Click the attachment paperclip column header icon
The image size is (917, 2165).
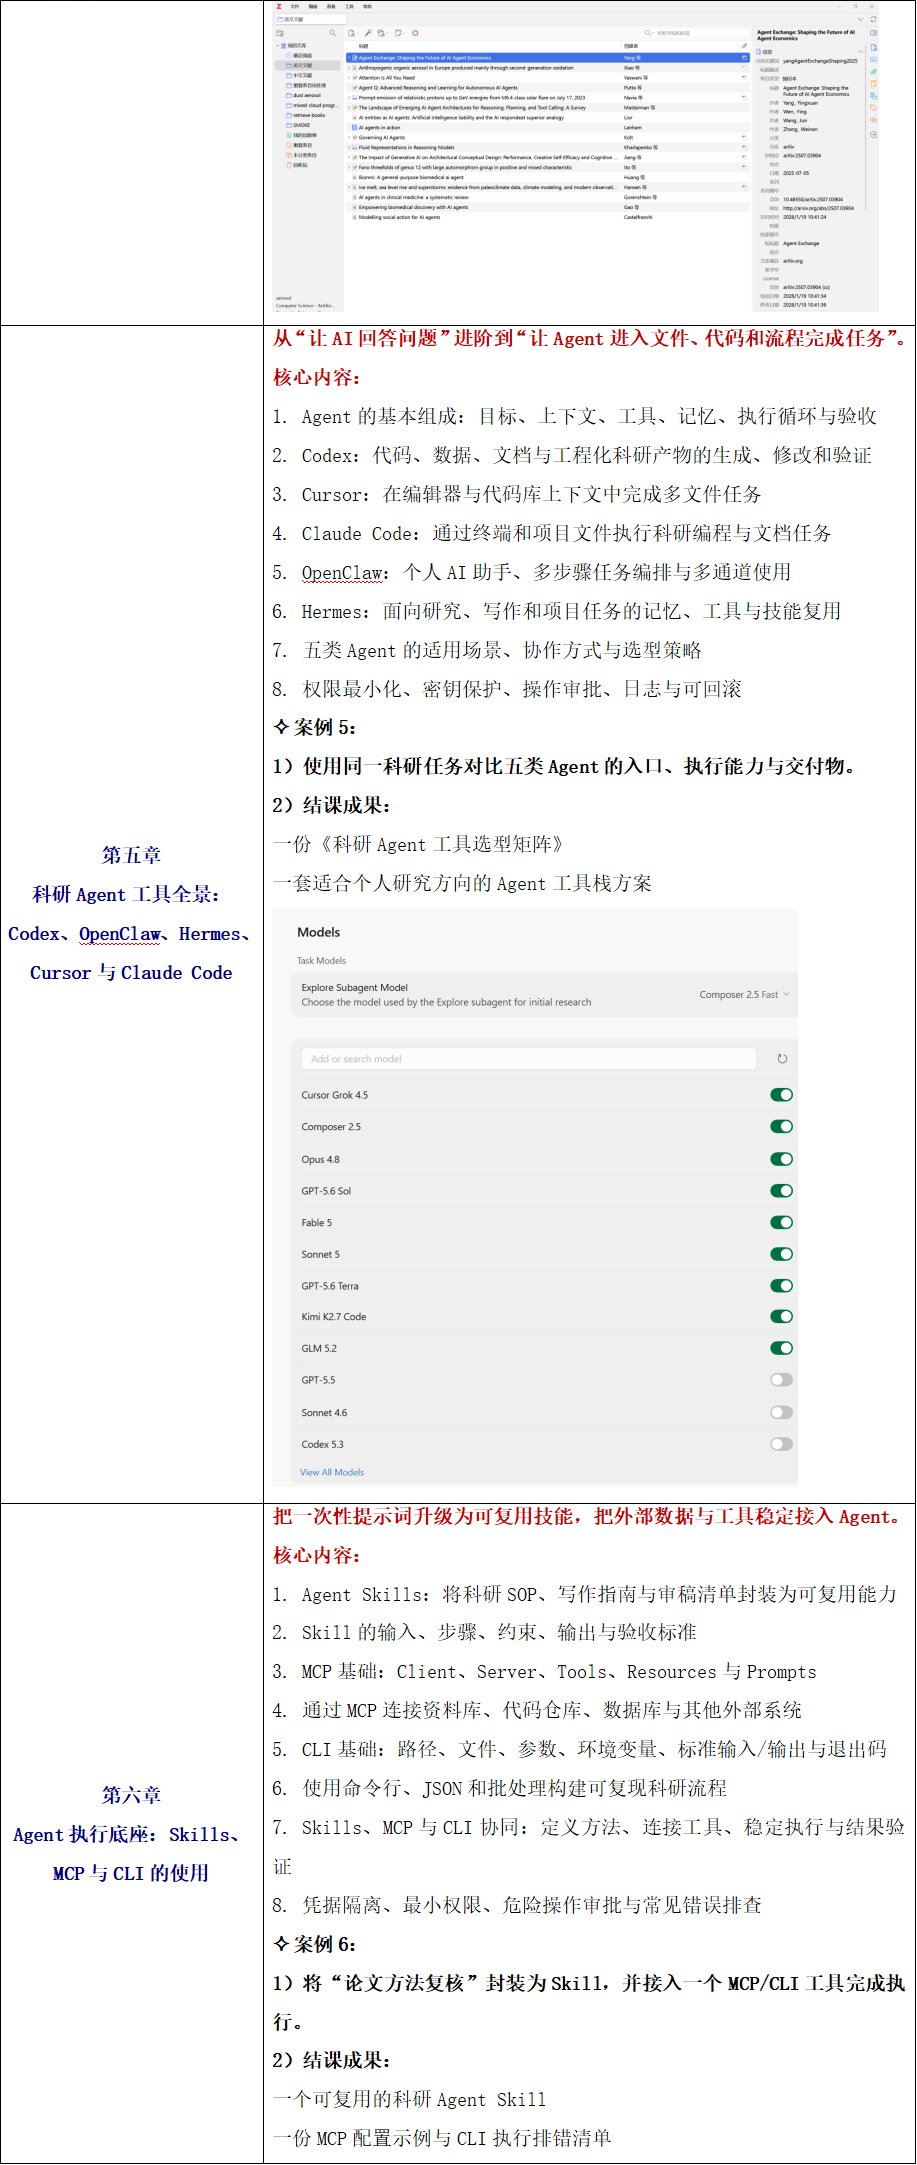point(744,46)
